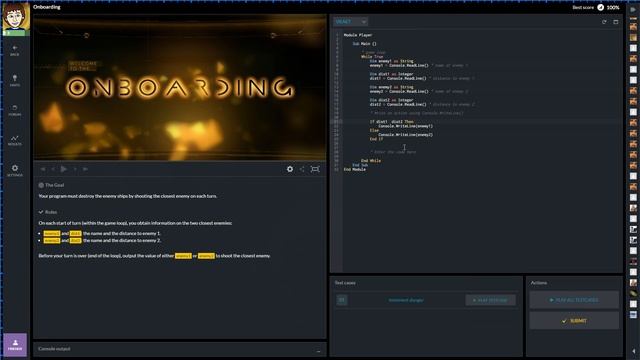
Task: Click highlighted dist1 in first rules bullet
Action: pos(76,233)
